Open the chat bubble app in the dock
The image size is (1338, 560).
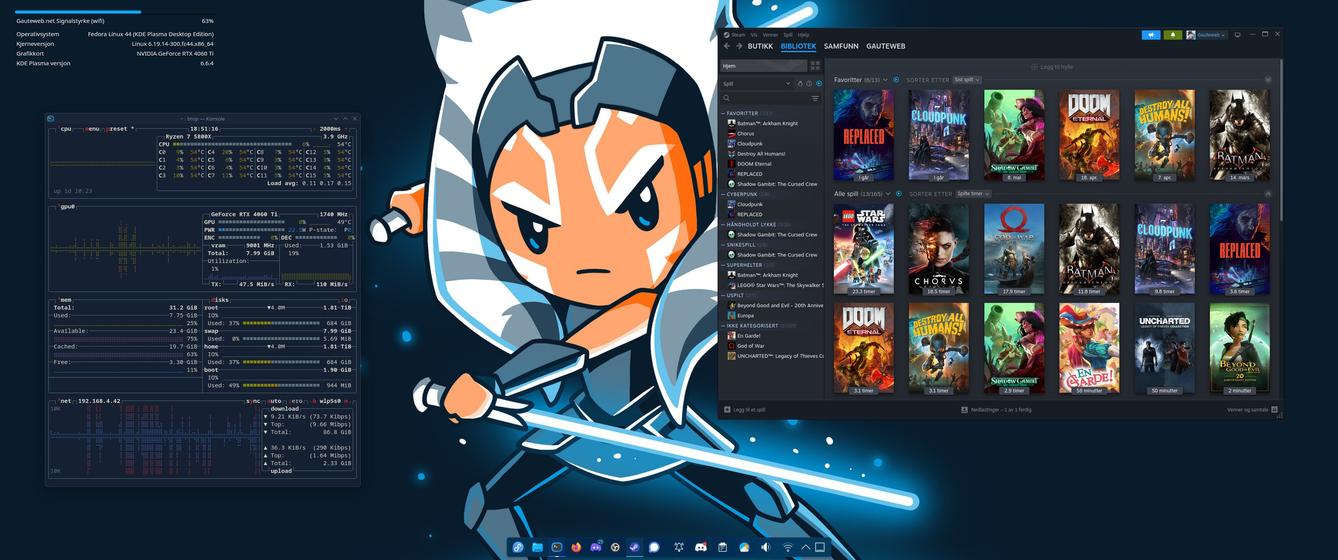654,547
